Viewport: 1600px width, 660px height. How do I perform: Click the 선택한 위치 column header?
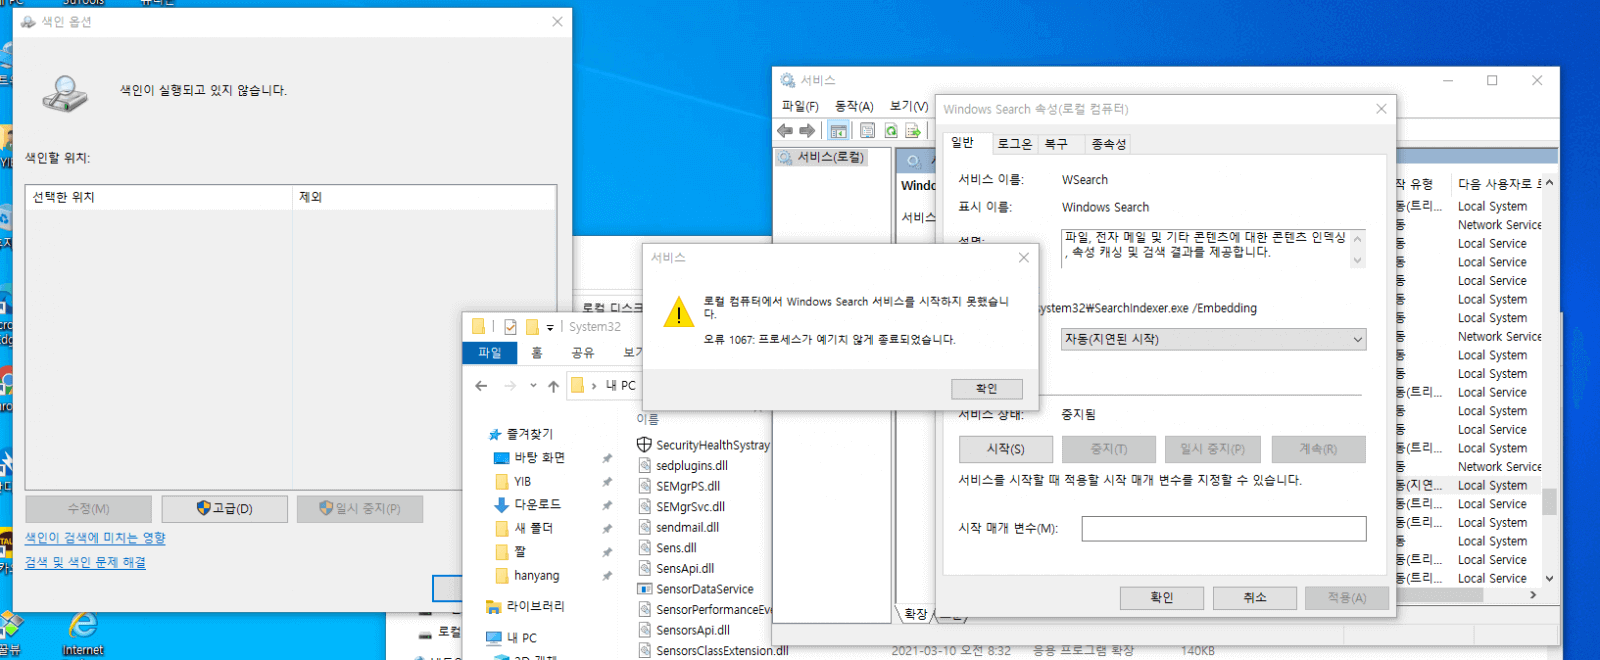(159, 198)
